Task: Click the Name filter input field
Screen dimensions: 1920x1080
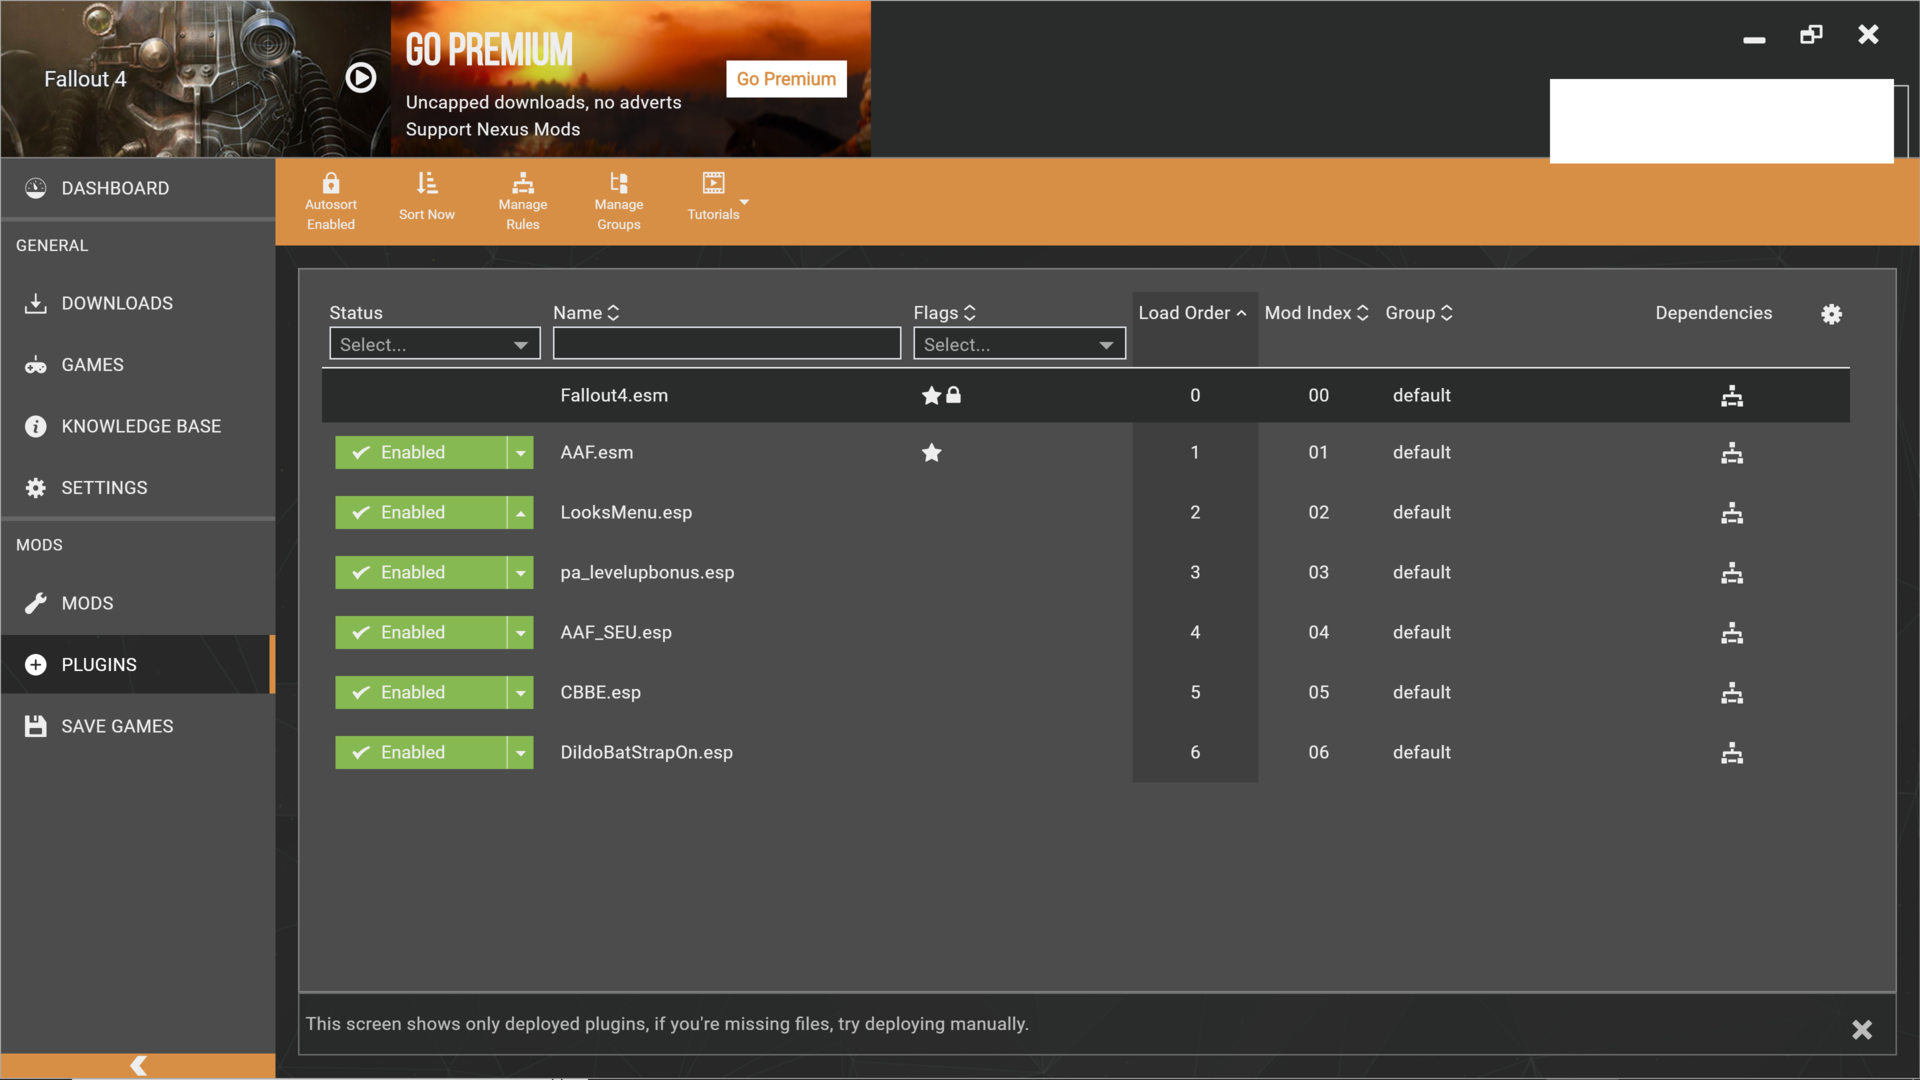Action: (x=727, y=344)
